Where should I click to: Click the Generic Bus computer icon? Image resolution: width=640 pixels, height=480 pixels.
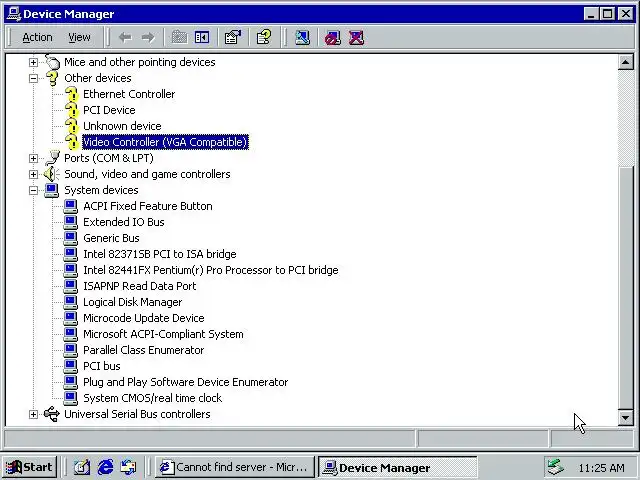pos(71,238)
